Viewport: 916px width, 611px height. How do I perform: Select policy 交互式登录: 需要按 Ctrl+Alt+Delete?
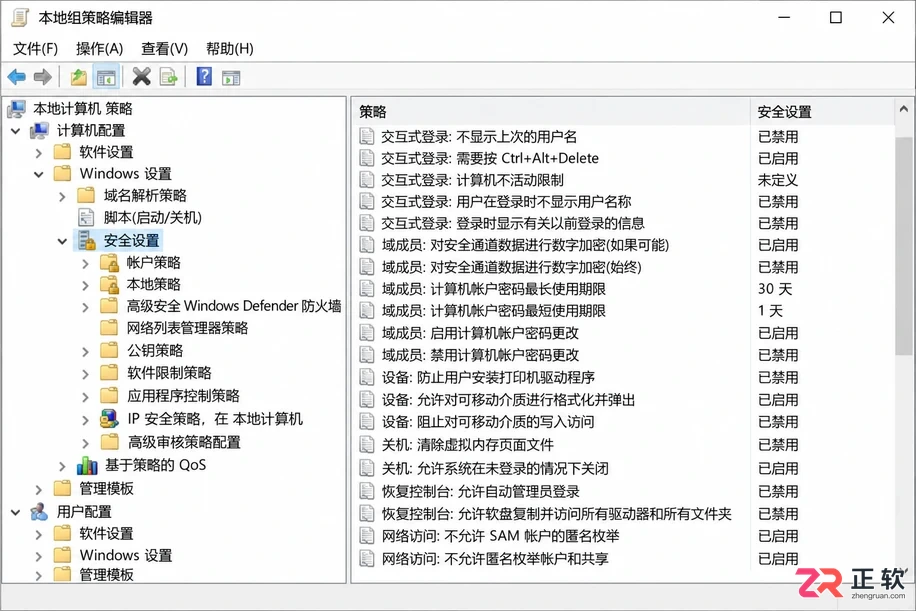click(490, 158)
